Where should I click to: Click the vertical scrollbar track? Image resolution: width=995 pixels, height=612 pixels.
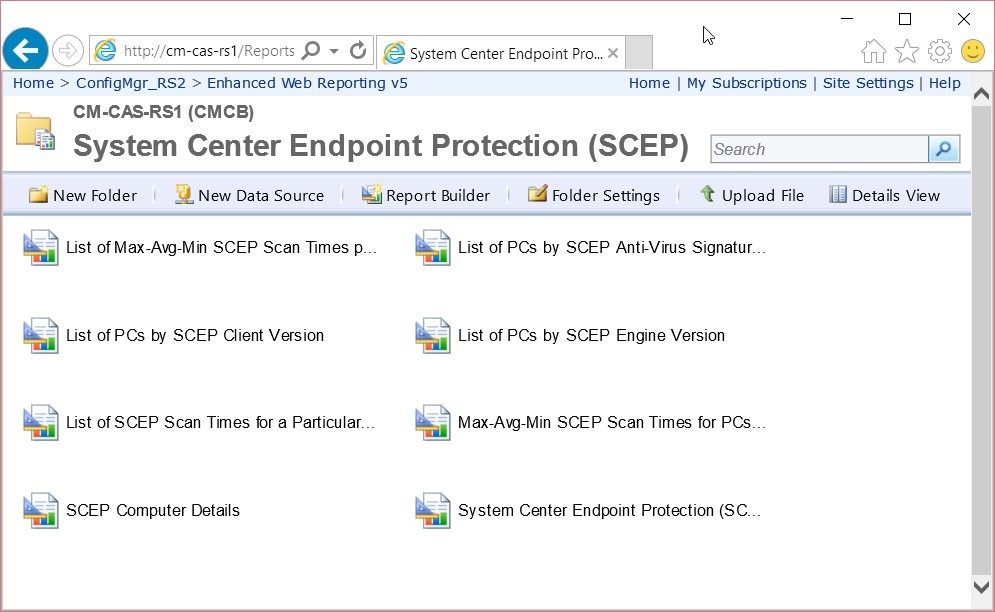[x=981, y=340]
